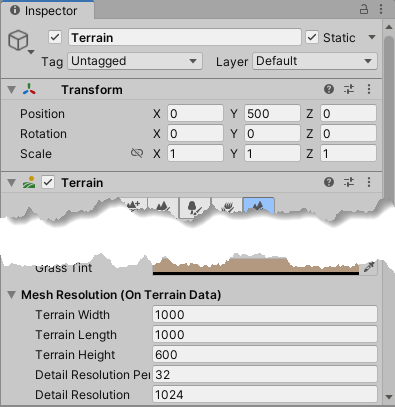Click the Inspector scrollbar down arrow
The height and width of the screenshot is (407, 395).
pos(389,397)
